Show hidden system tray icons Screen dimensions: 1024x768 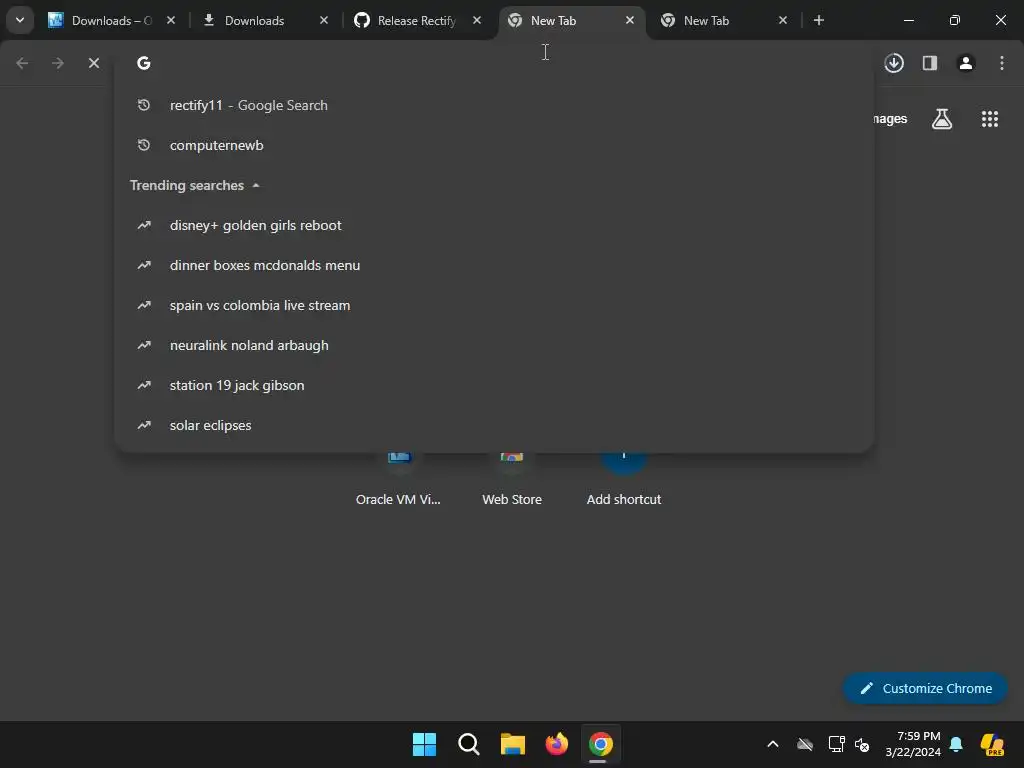[773, 744]
